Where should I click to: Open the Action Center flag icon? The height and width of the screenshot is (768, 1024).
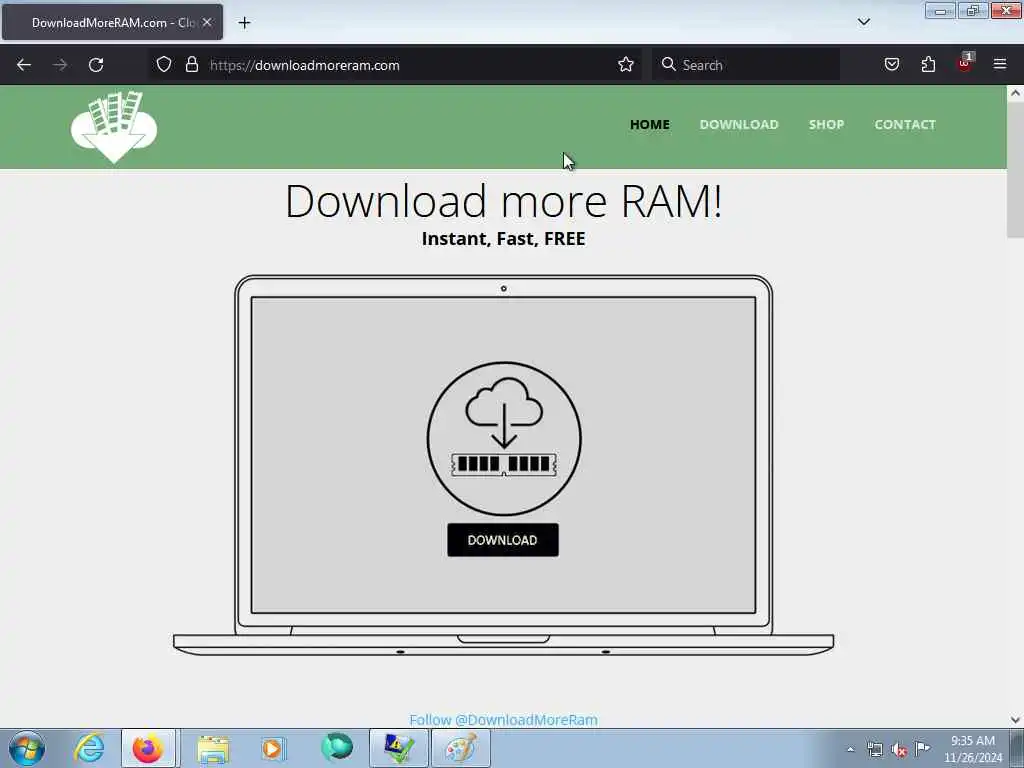coord(923,748)
